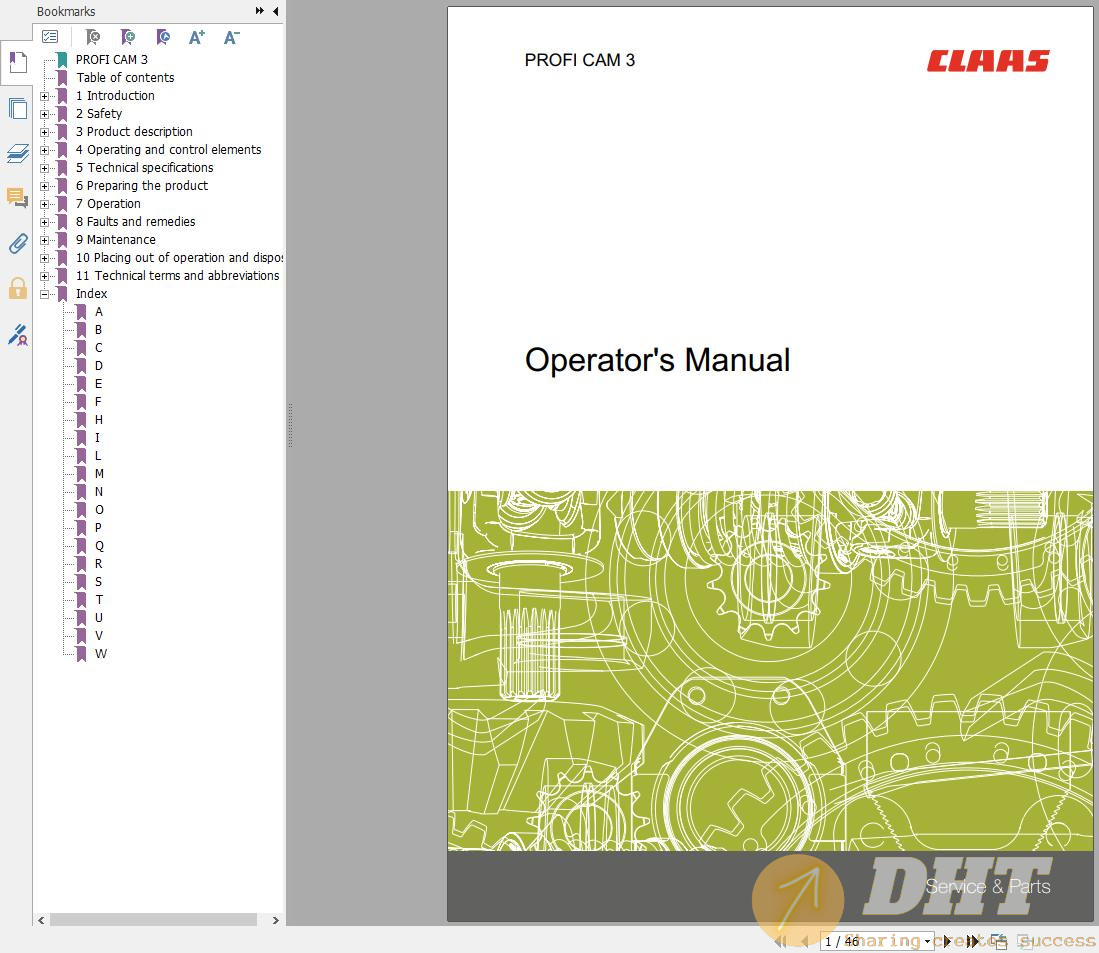Image resolution: width=1099 pixels, height=953 pixels.
Task: Expand the '8 Faults and remedies' bookmark
Action: (x=44, y=222)
